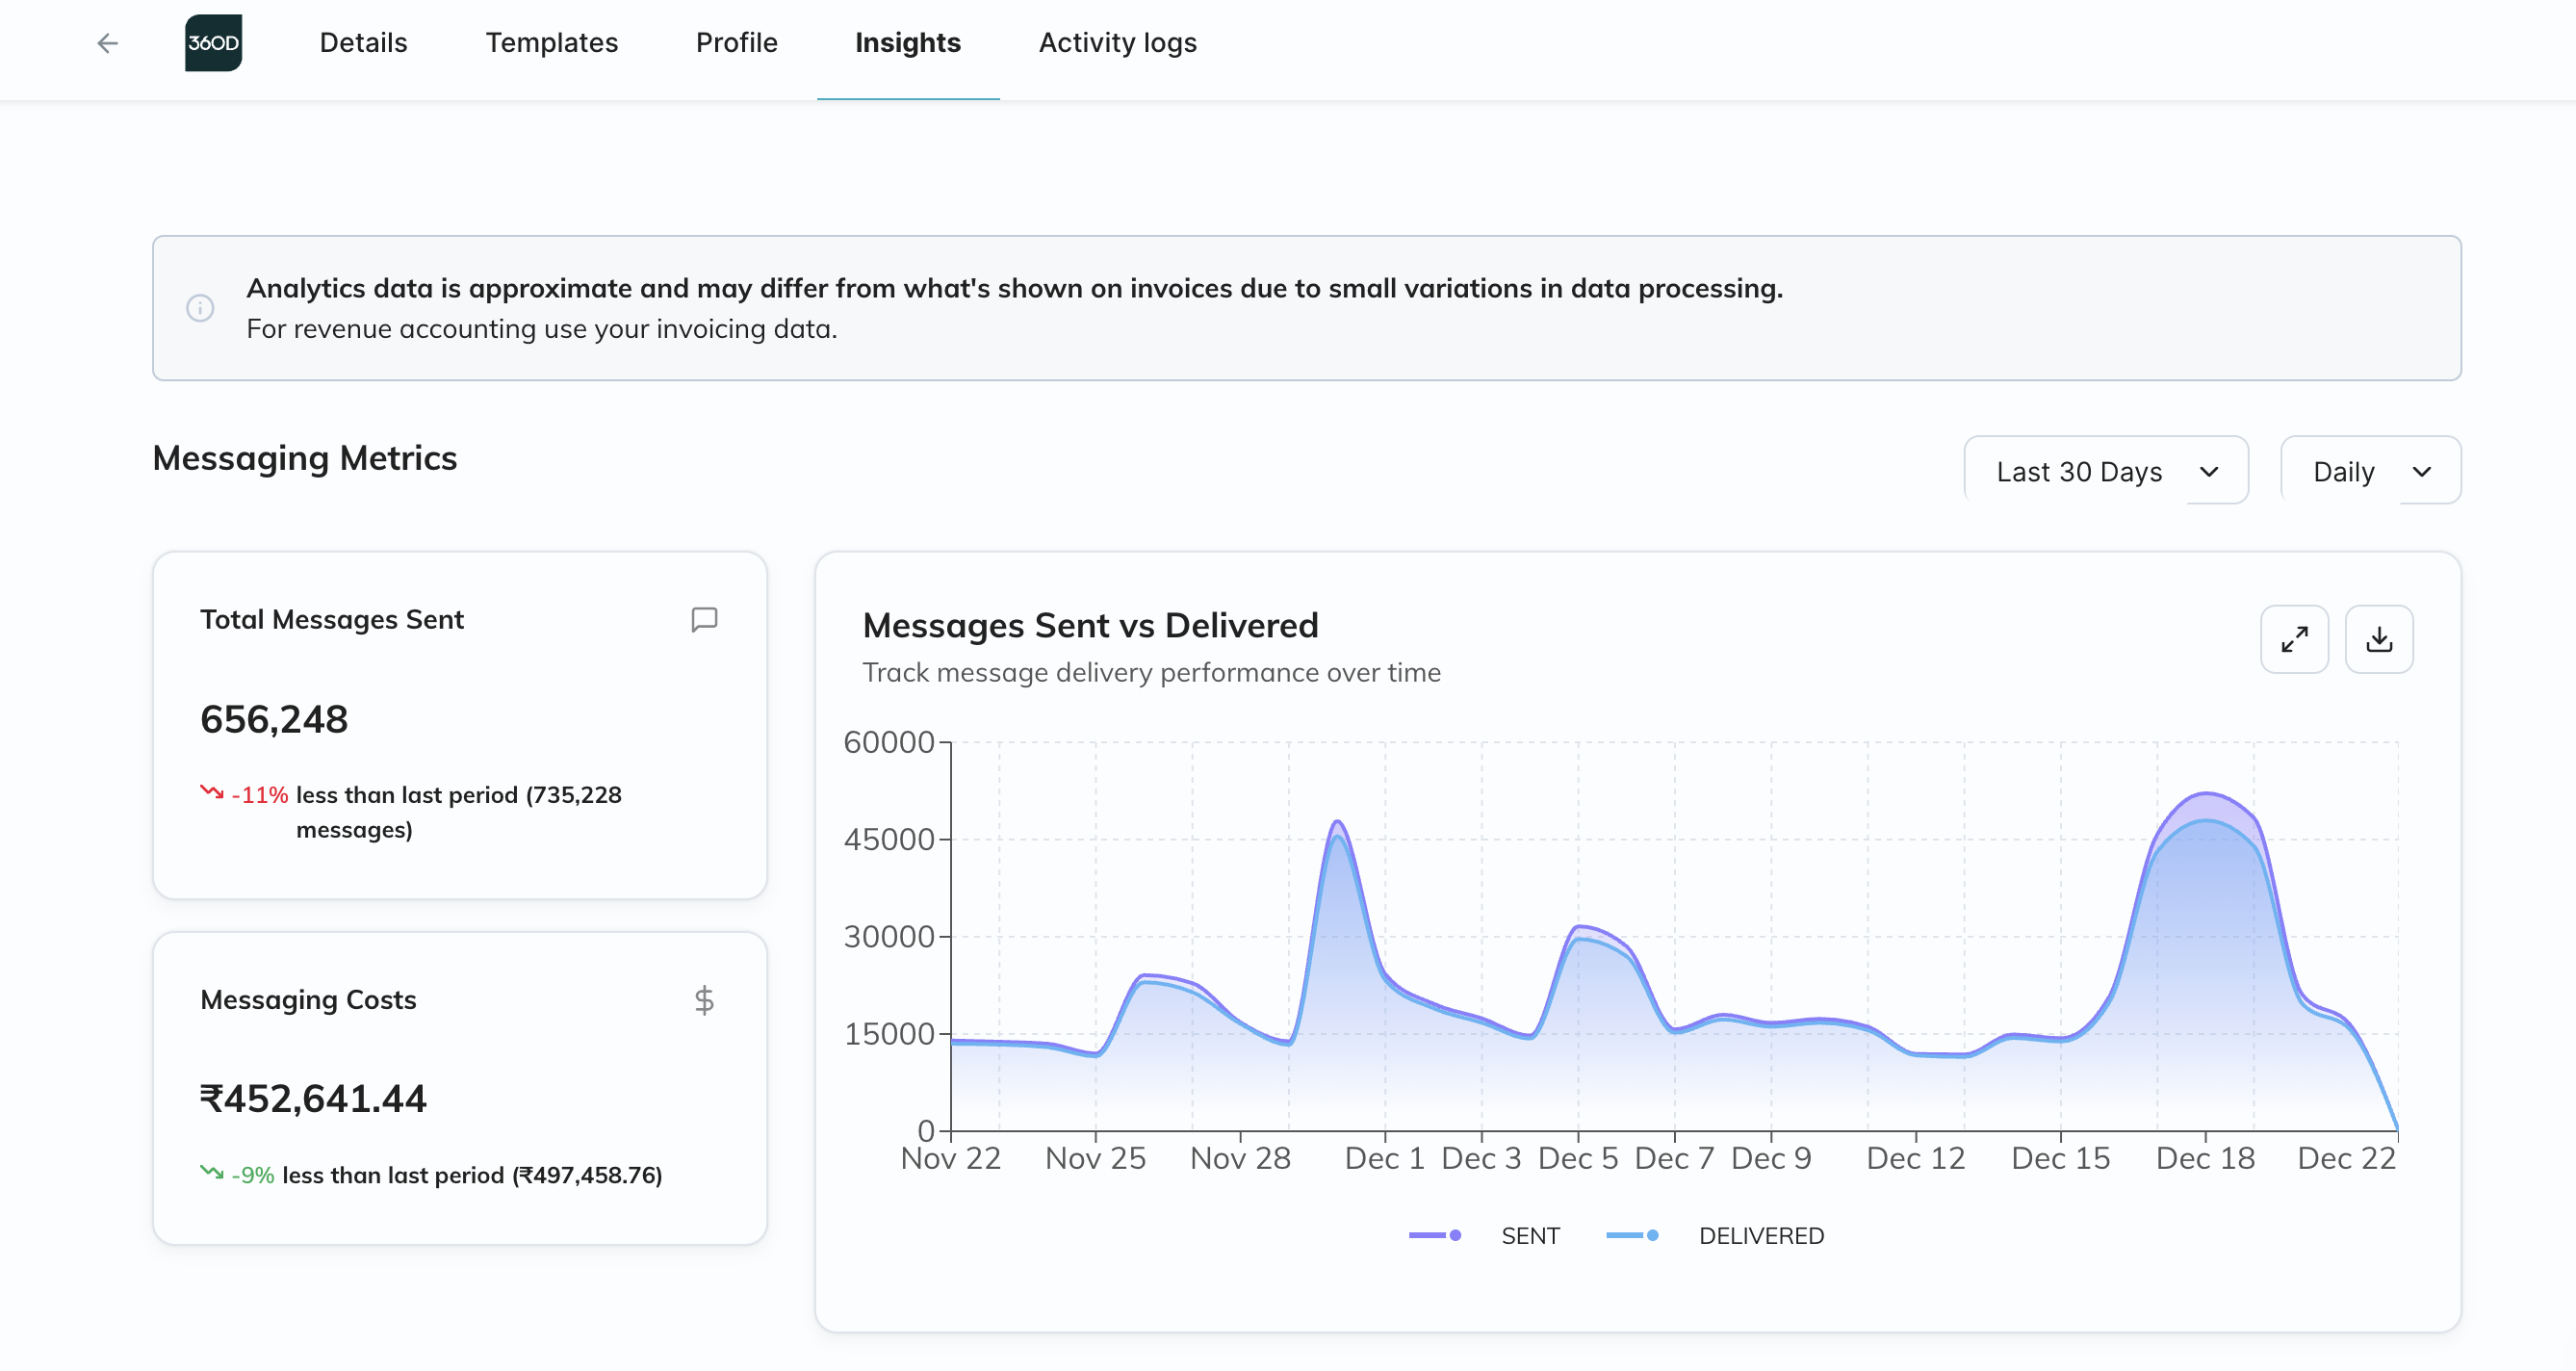
Task: Open the Last 30 Days dropdown
Action: 2105,471
